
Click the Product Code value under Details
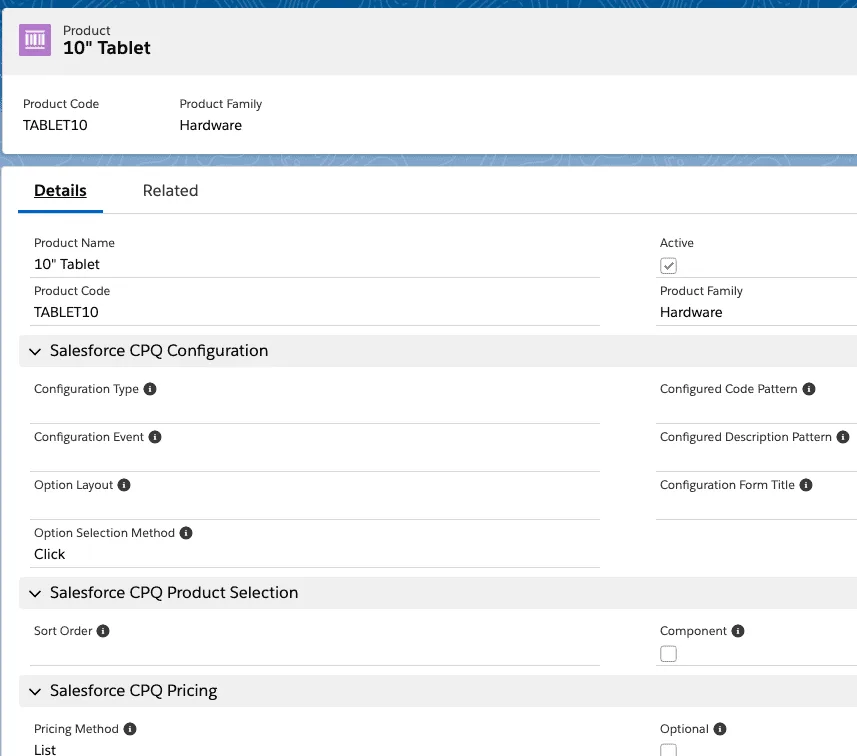click(x=66, y=312)
